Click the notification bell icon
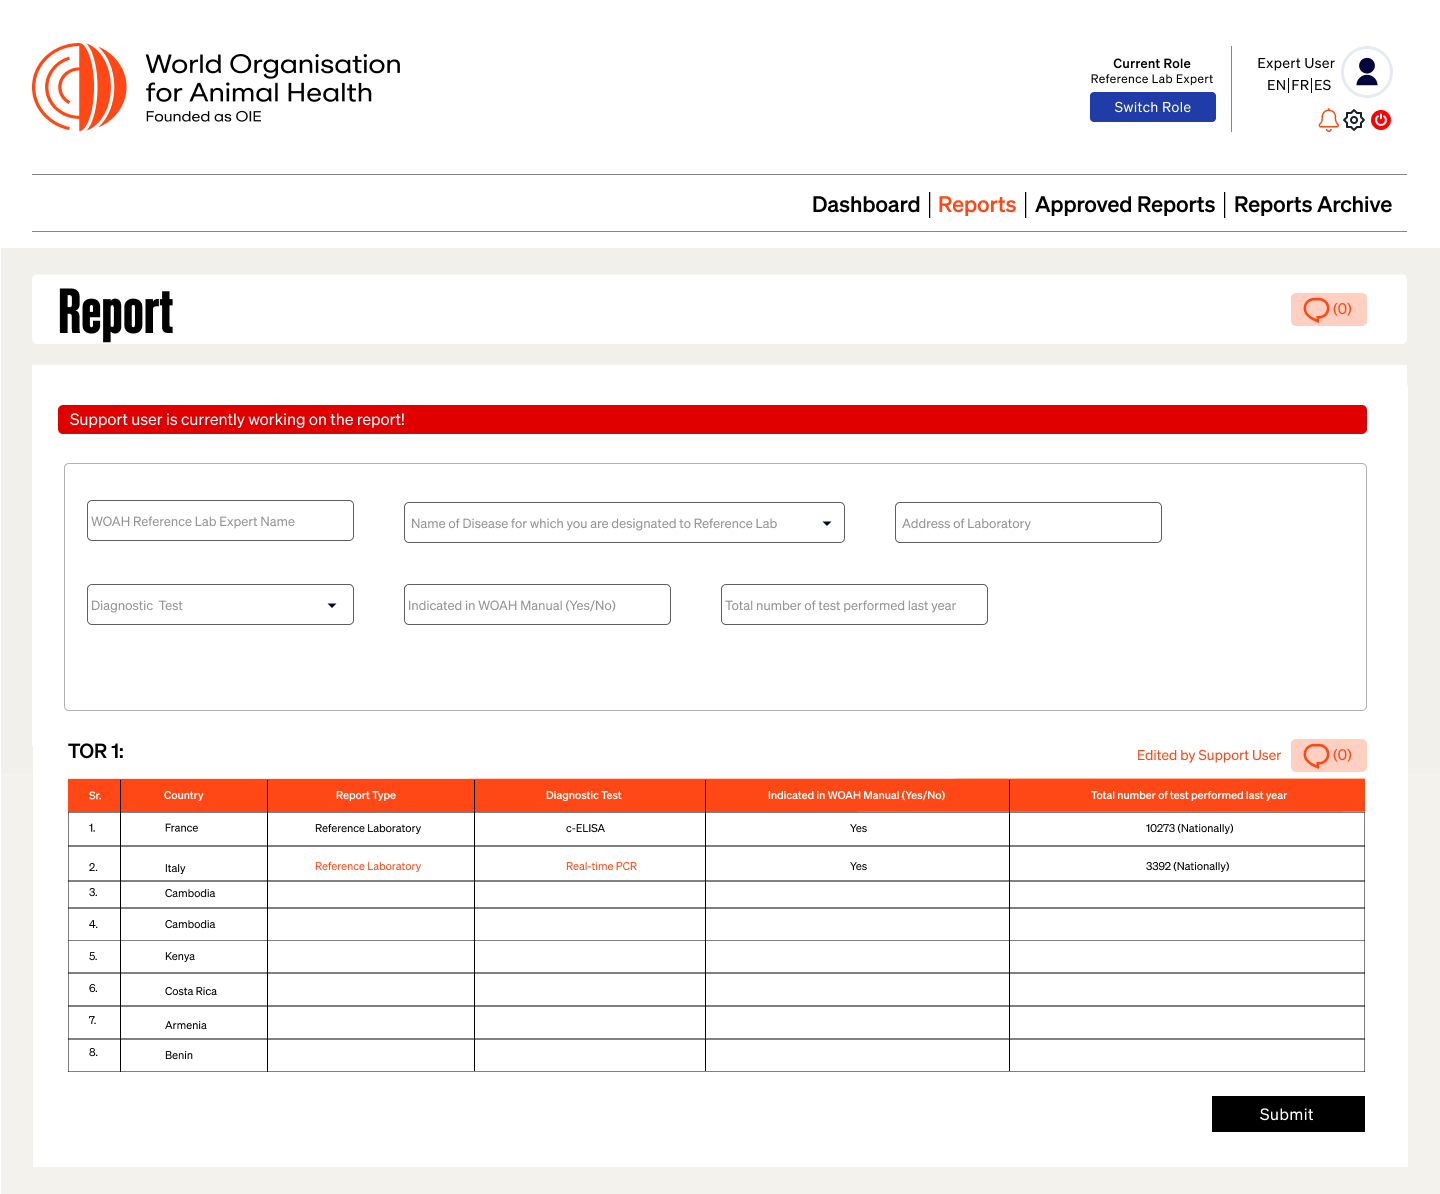 pyautogui.click(x=1328, y=120)
